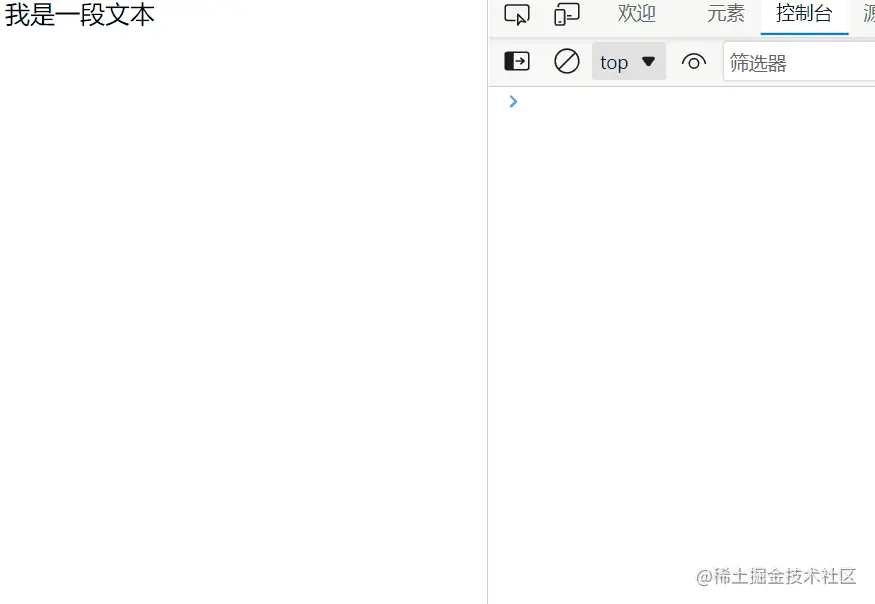Create a live expression with eye icon
This screenshot has width=875, height=604.
pyautogui.click(x=694, y=61)
